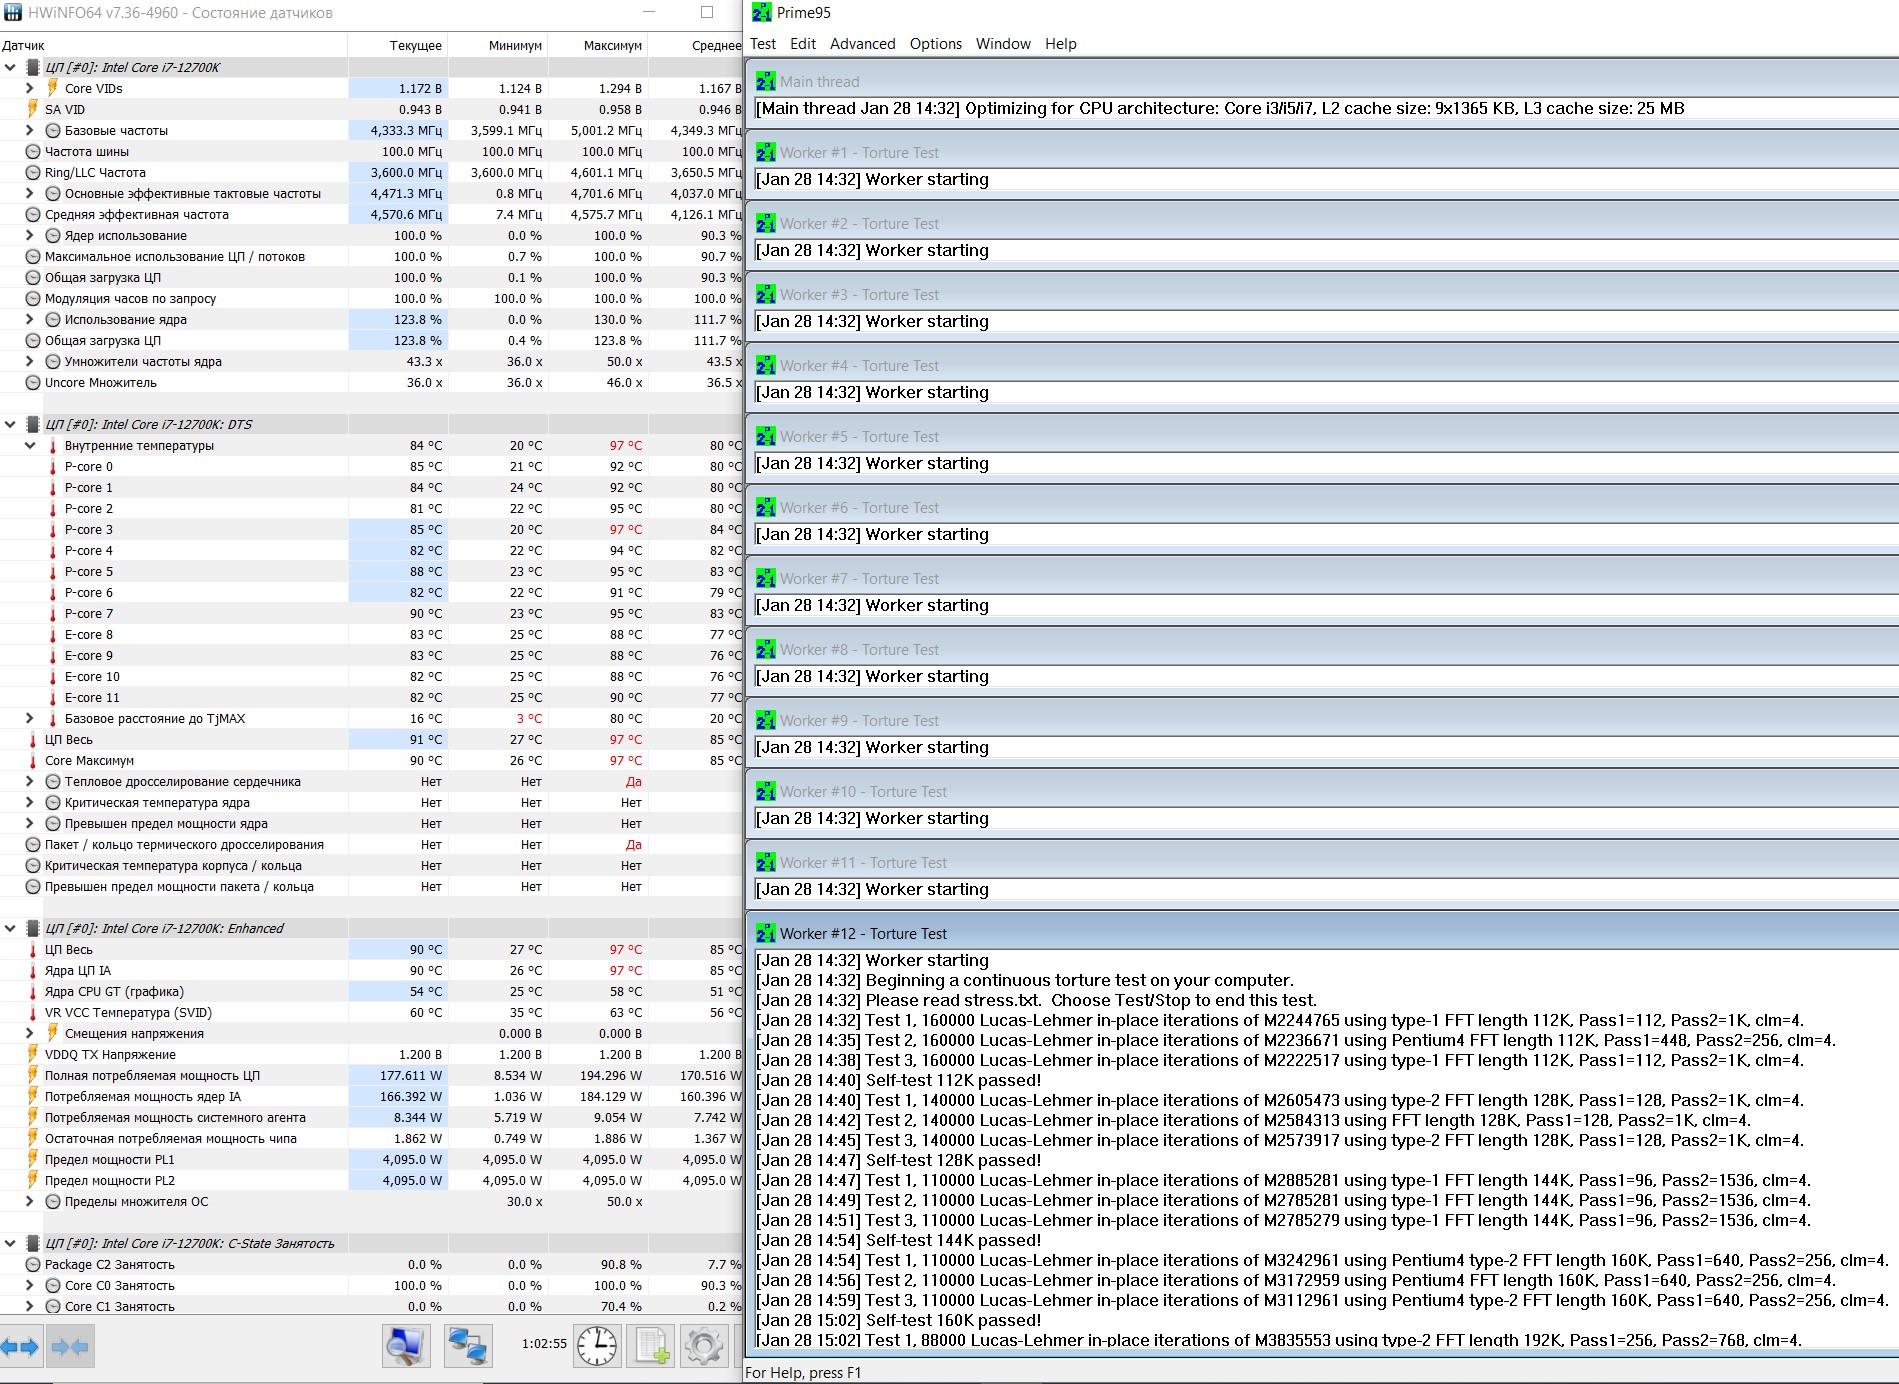
Task: Open the Options menu in Prime95
Action: point(936,44)
